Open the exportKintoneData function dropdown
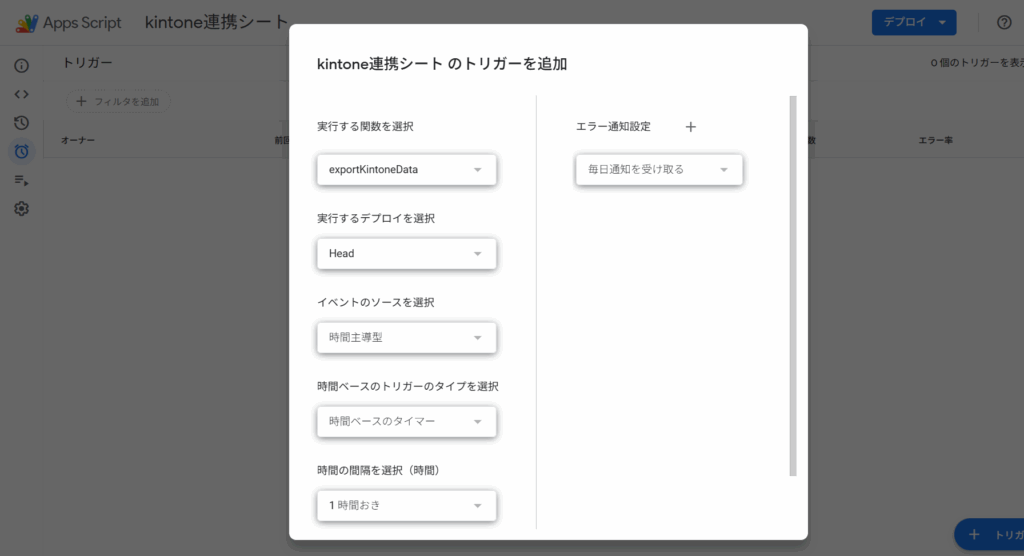This screenshot has height=556, width=1024. [x=406, y=170]
